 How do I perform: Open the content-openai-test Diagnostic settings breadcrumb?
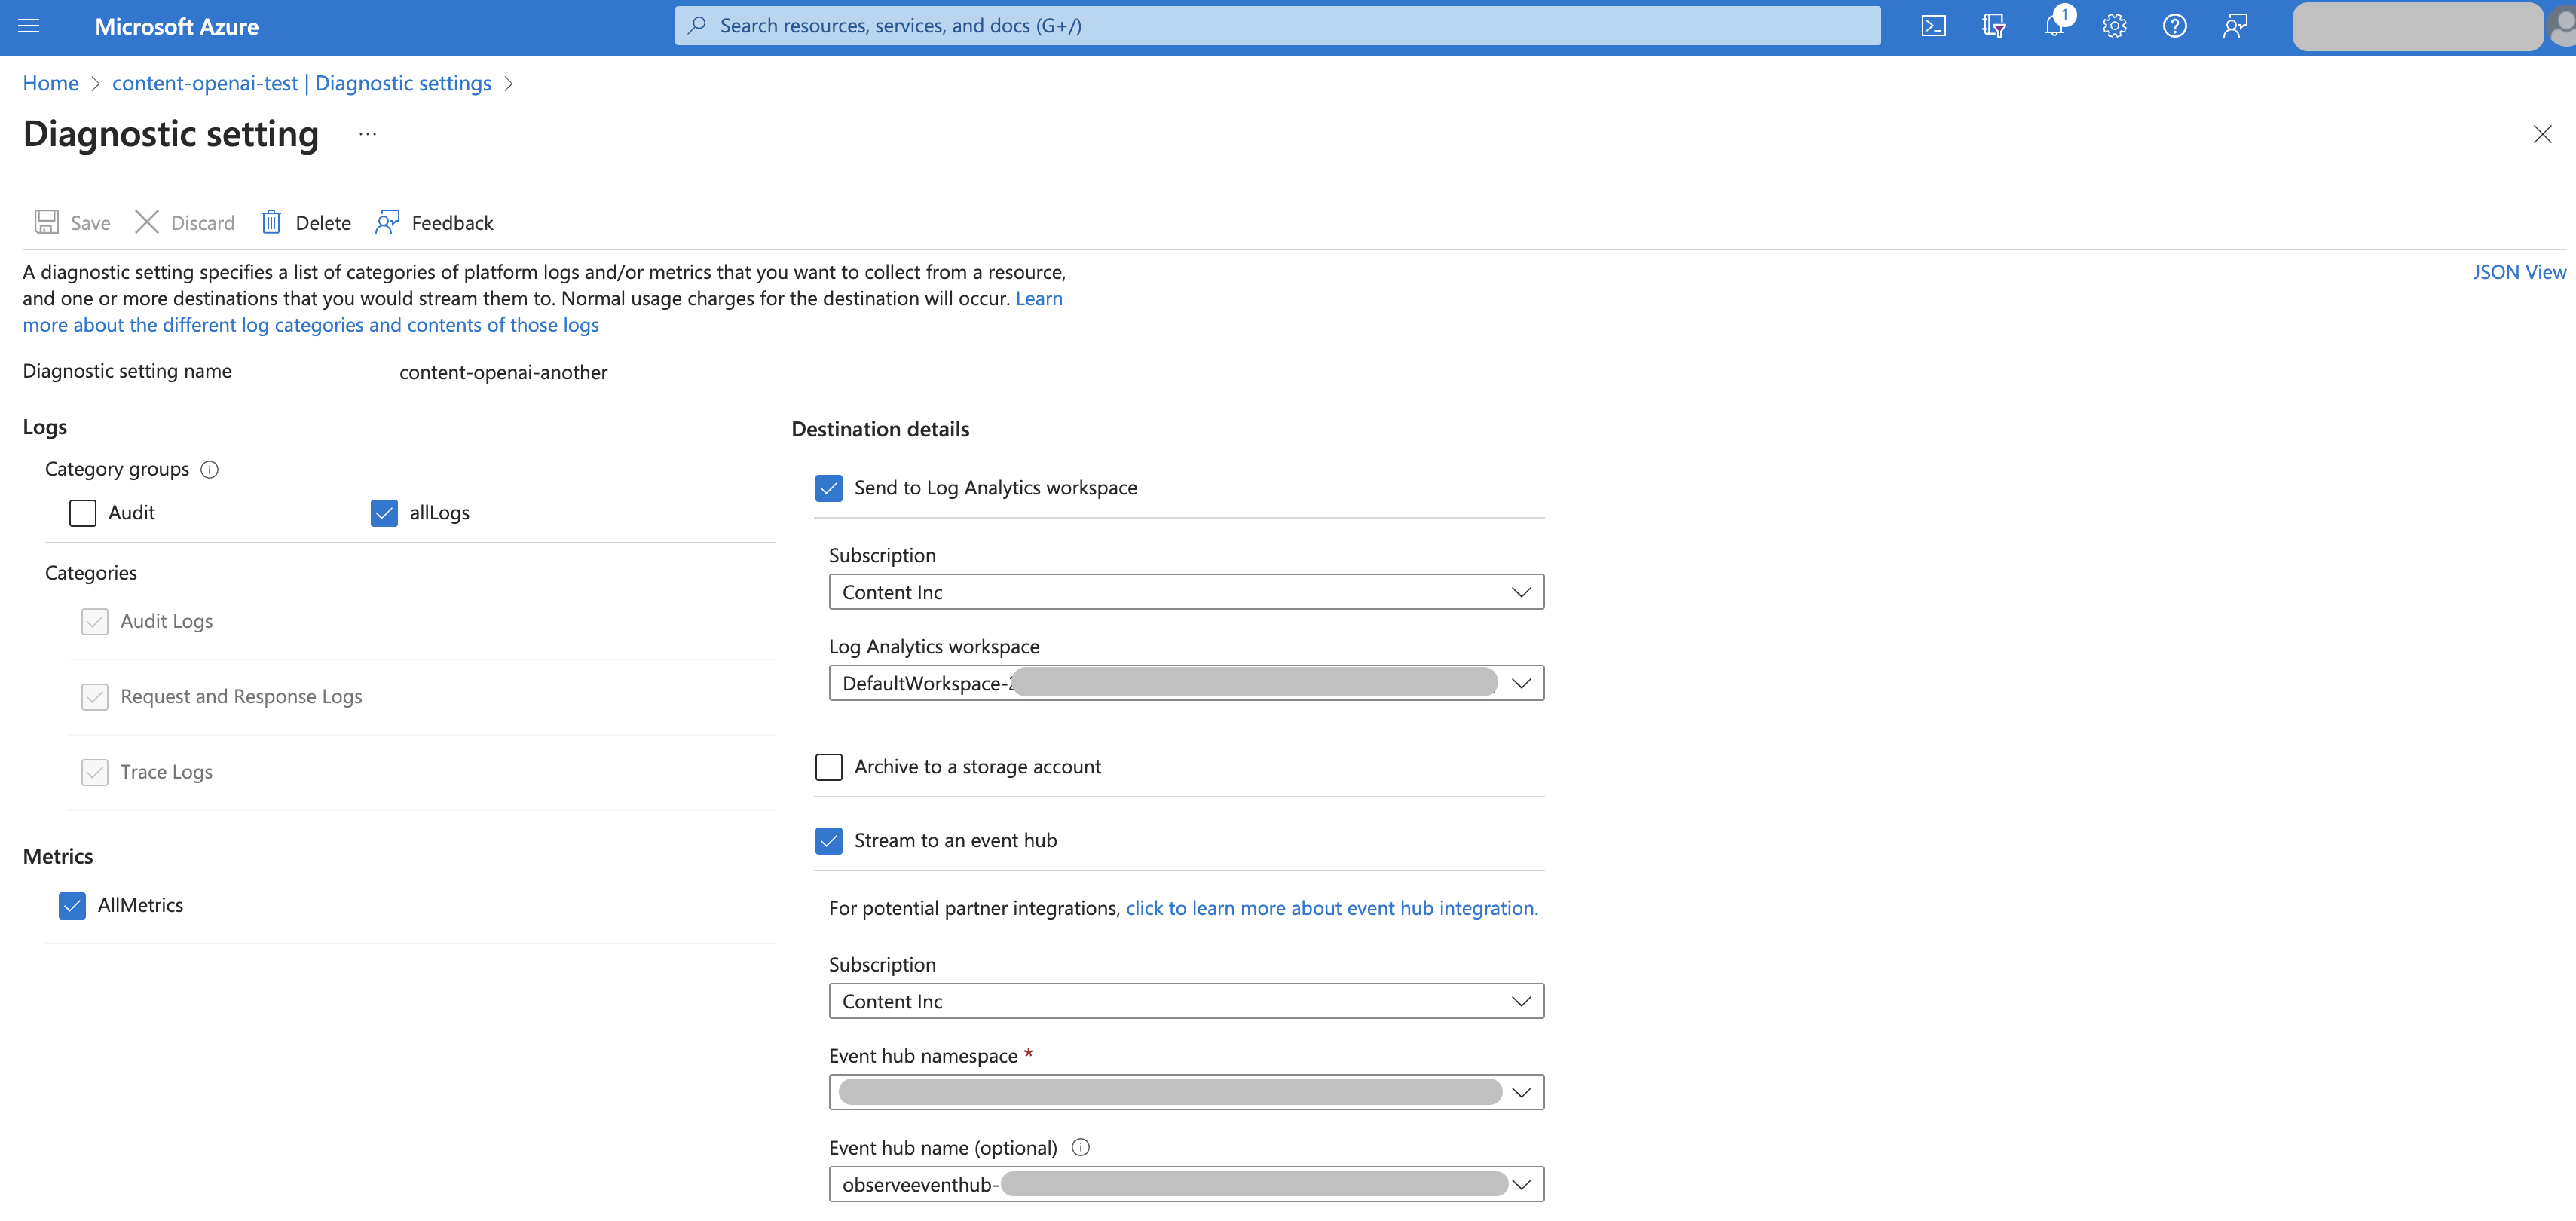pos(301,83)
